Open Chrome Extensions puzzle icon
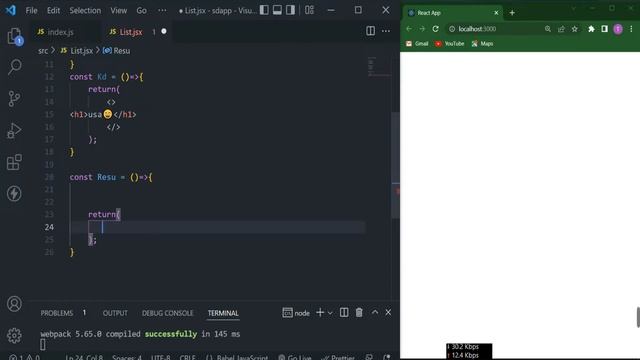Viewport: 640px width, 360px height. 591,29
